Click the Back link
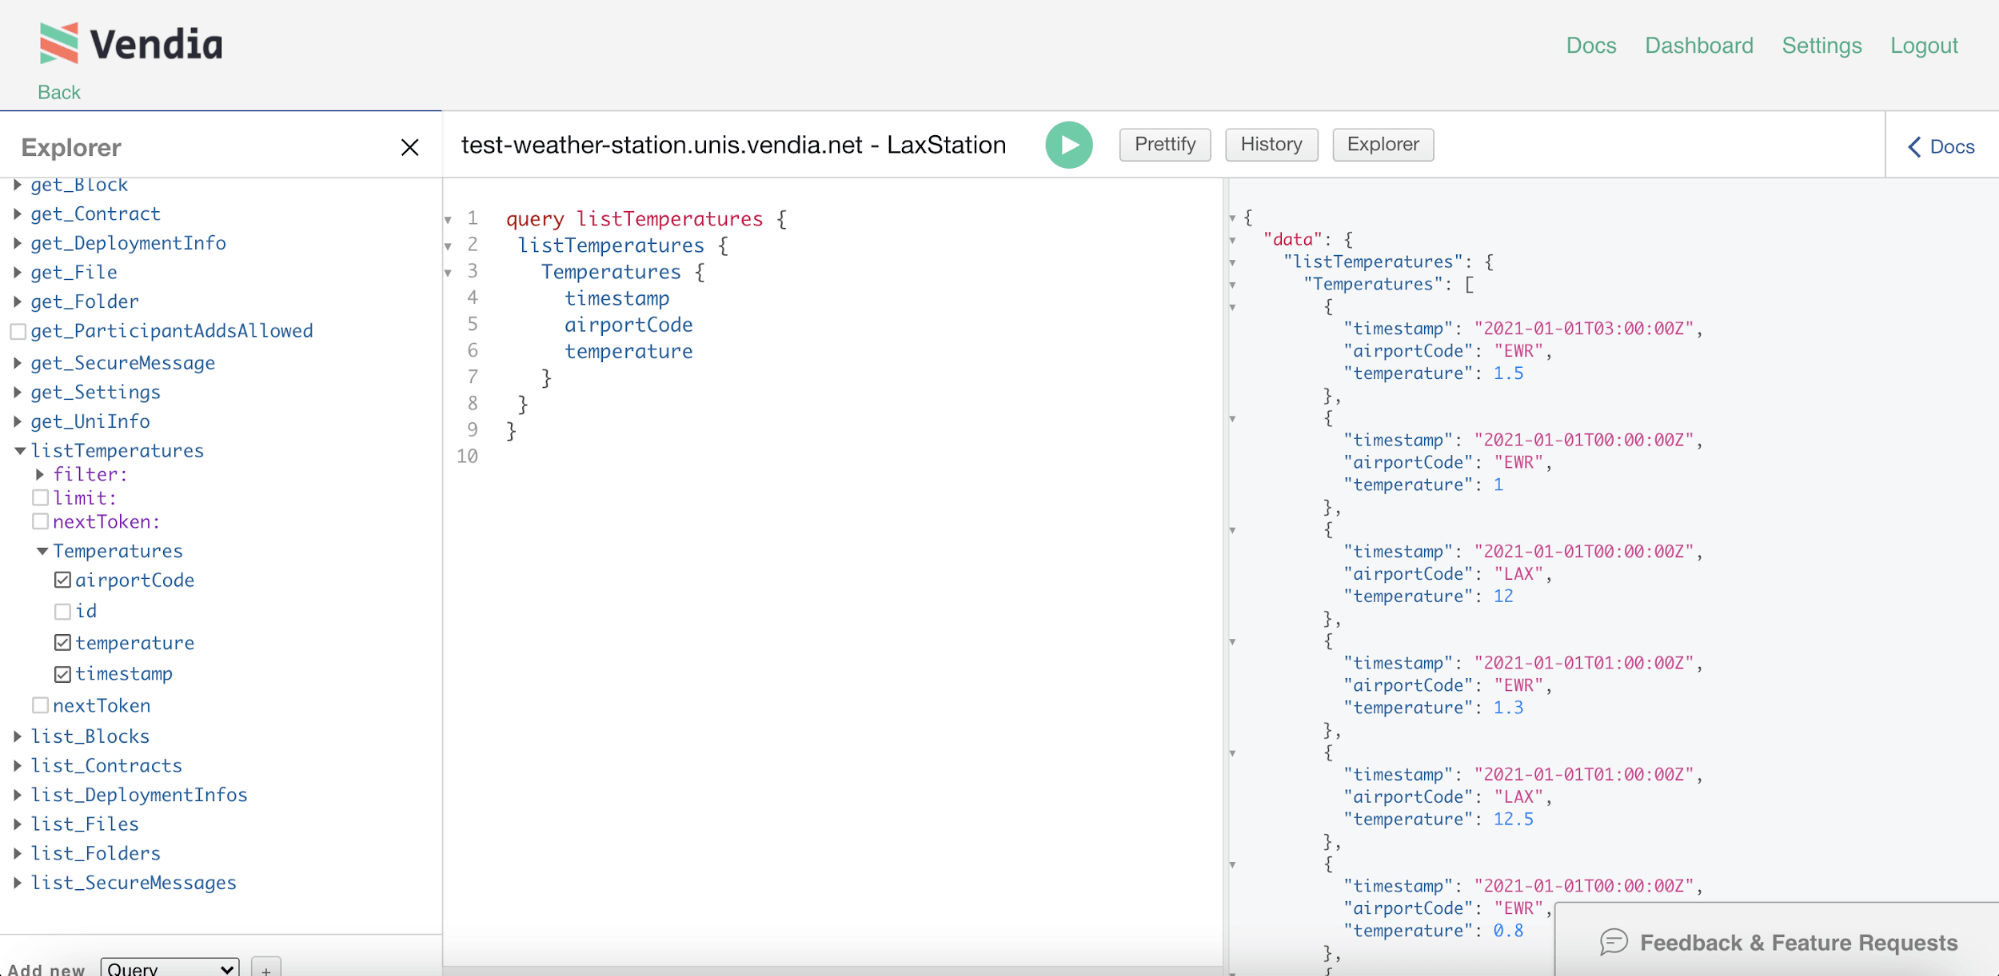Image resolution: width=1999 pixels, height=976 pixels. (59, 92)
